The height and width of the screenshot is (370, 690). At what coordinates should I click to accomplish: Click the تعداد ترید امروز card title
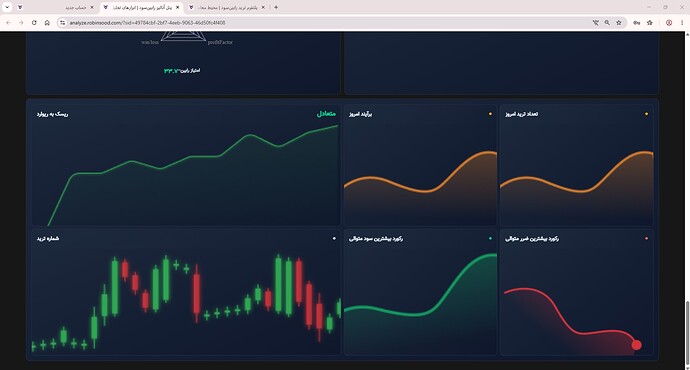[x=521, y=114]
